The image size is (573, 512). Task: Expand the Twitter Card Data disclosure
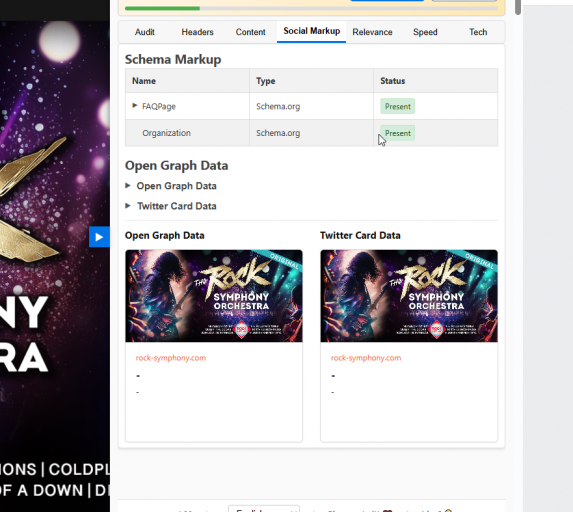[128, 206]
